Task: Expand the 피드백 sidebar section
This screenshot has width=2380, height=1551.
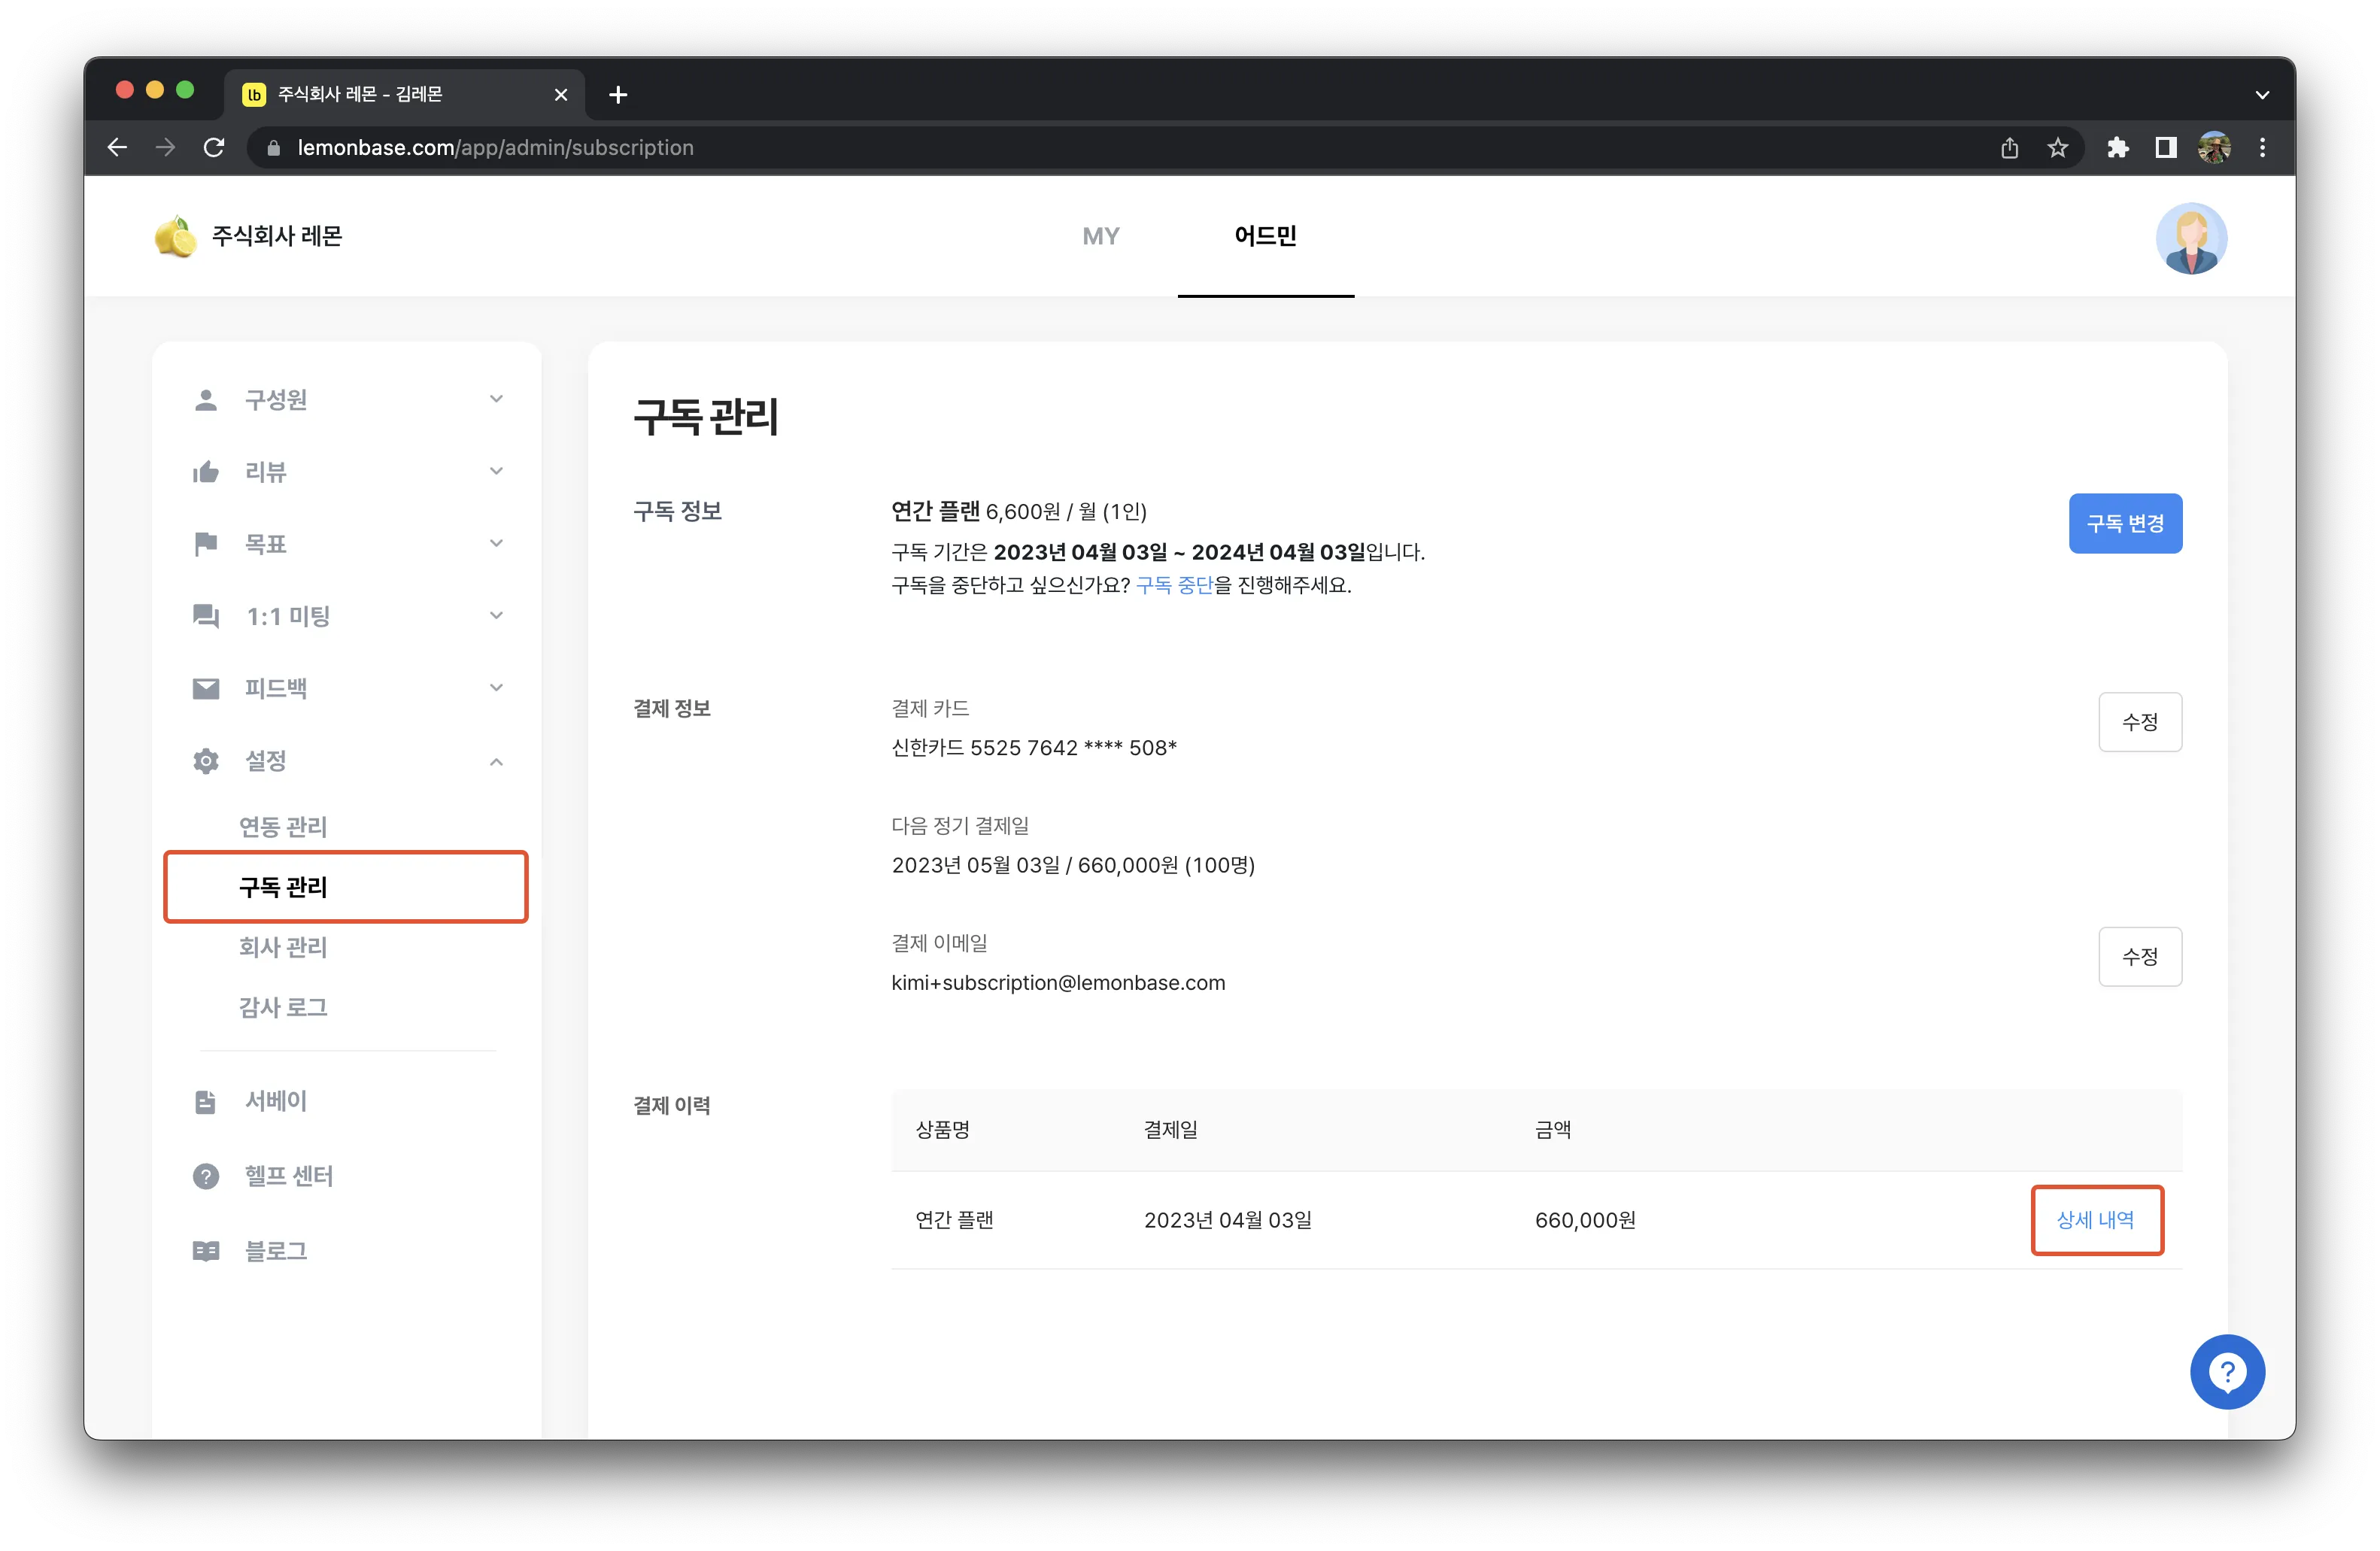Action: click(x=346, y=688)
